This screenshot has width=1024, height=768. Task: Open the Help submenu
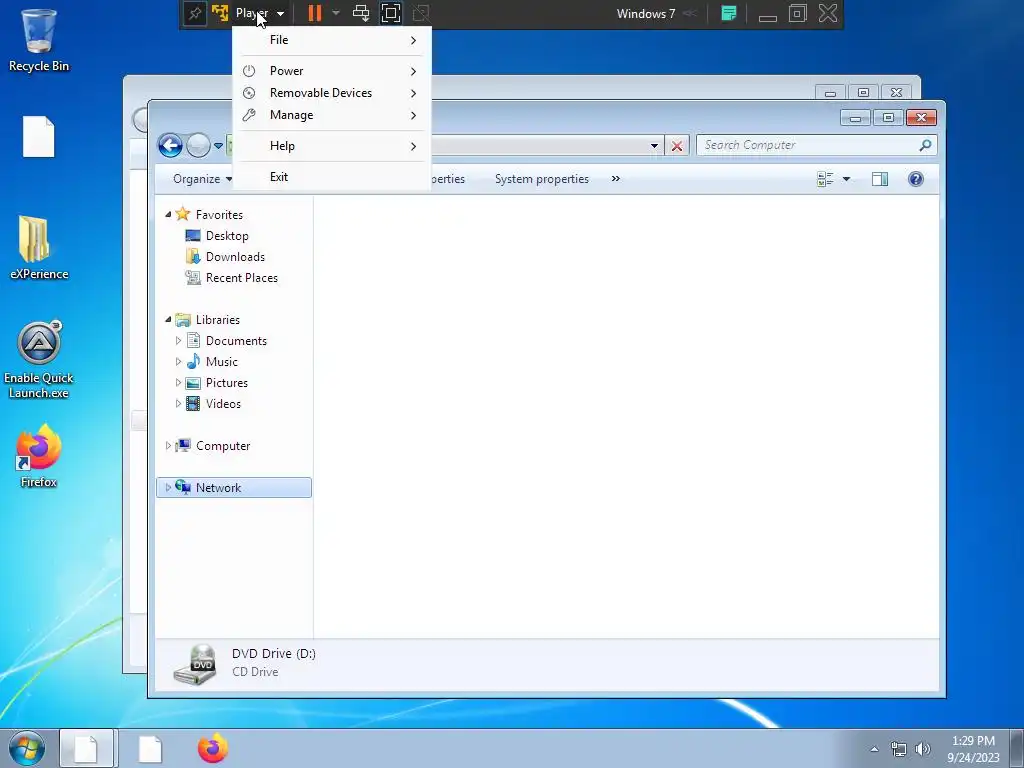[x=332, y=146]
